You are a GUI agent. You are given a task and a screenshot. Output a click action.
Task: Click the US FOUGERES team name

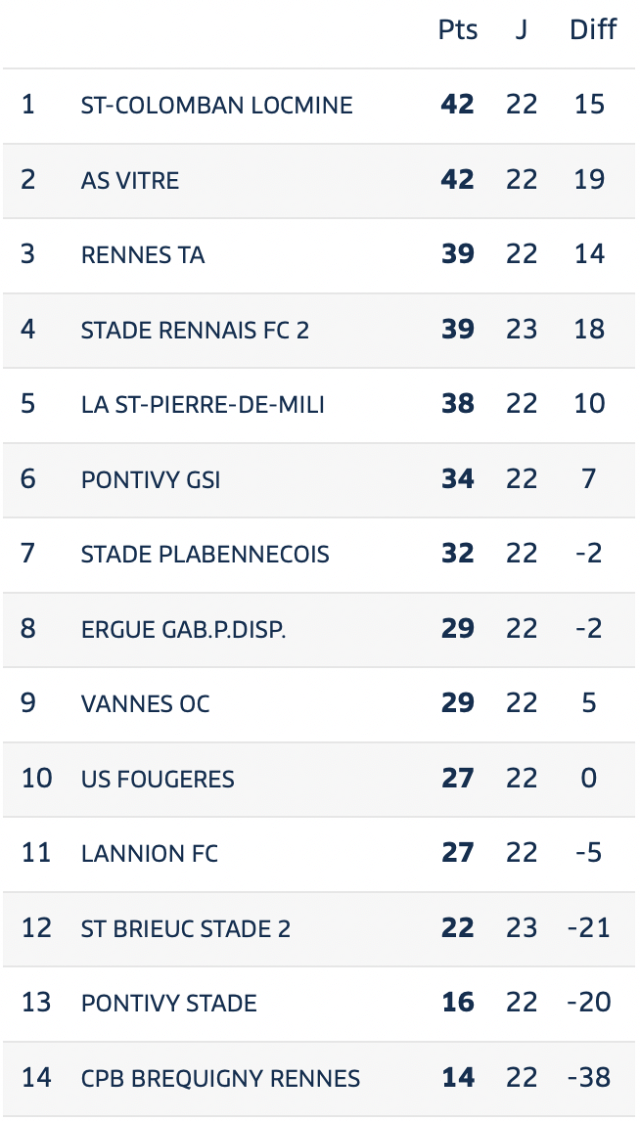[x=157, y=779]
